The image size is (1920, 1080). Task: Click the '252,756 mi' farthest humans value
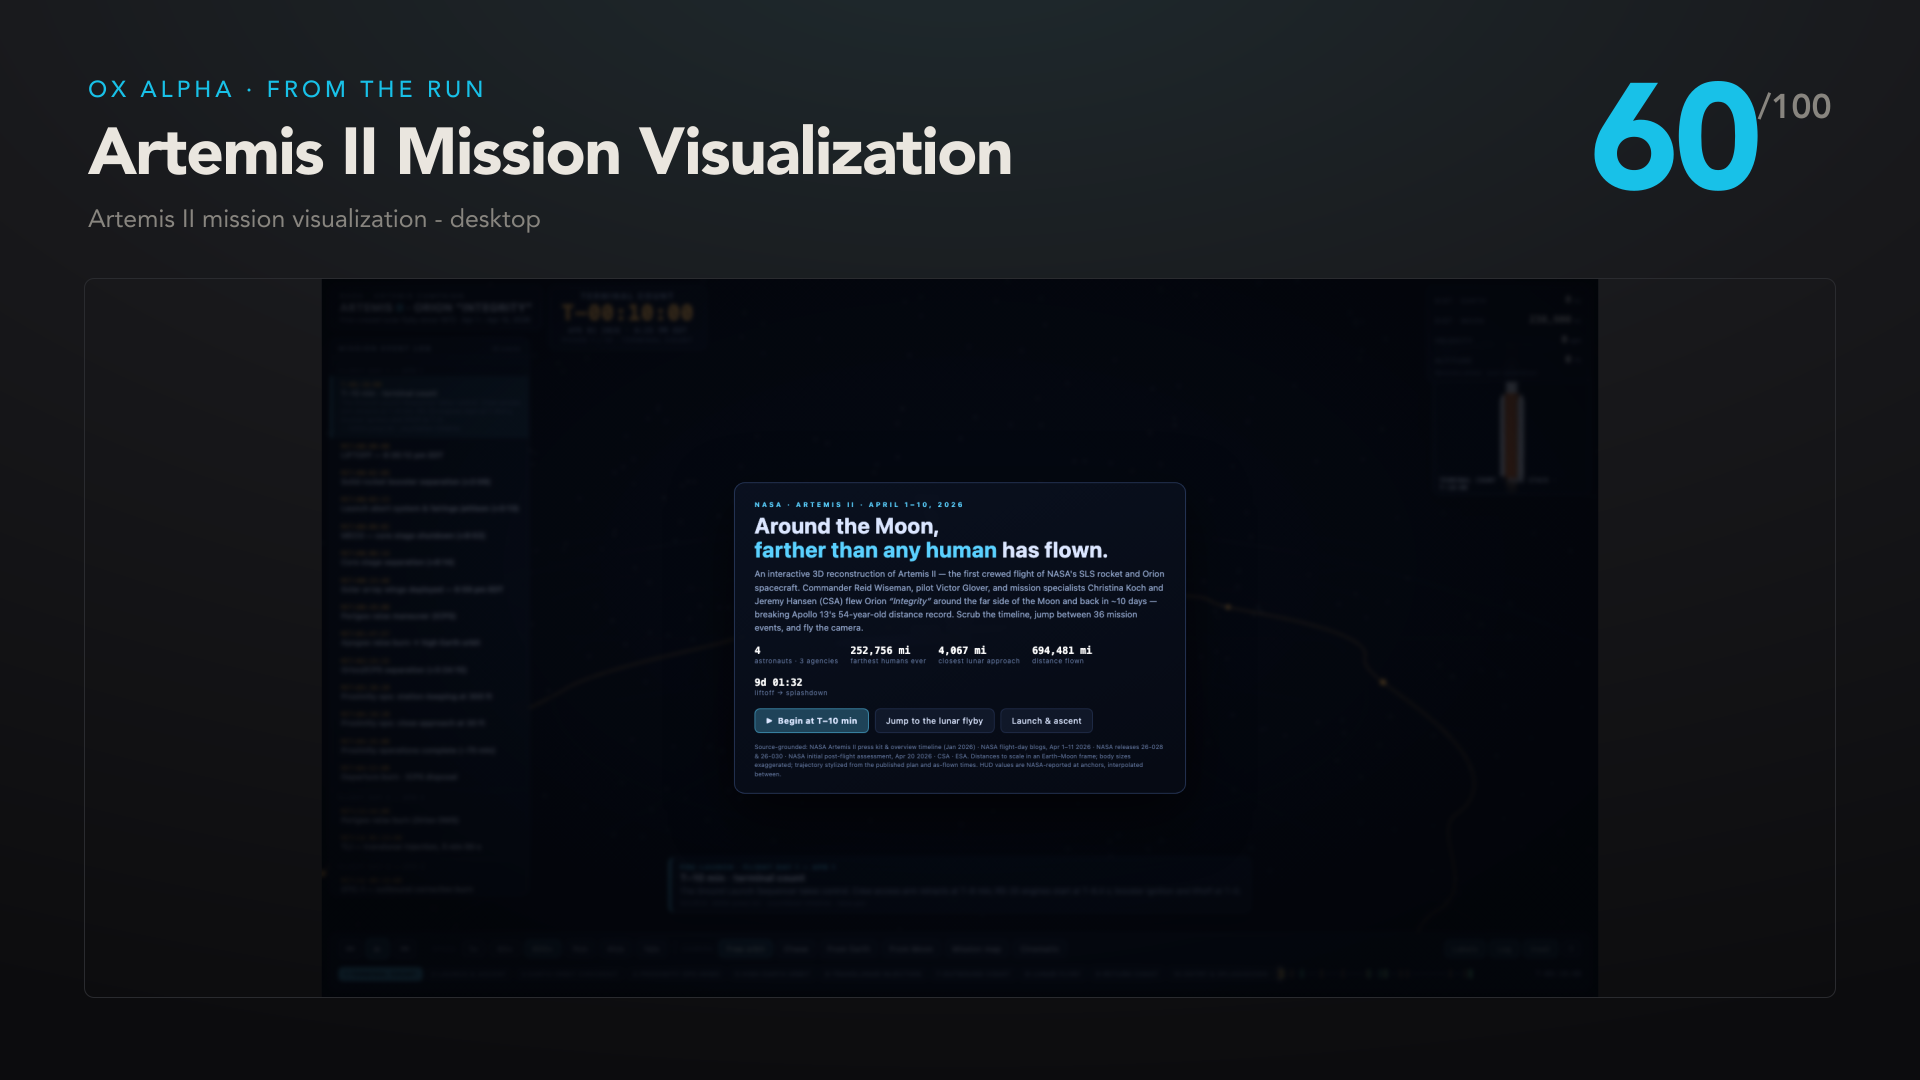tap(880, 650)
